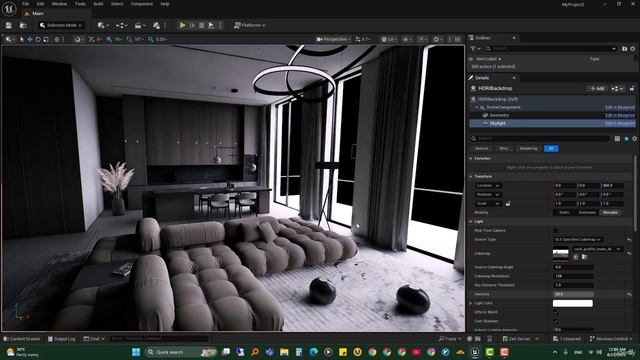Click the Stop simulation button
Image resolution: width=640 pixels, height=360 pixels.
point(202,25)
